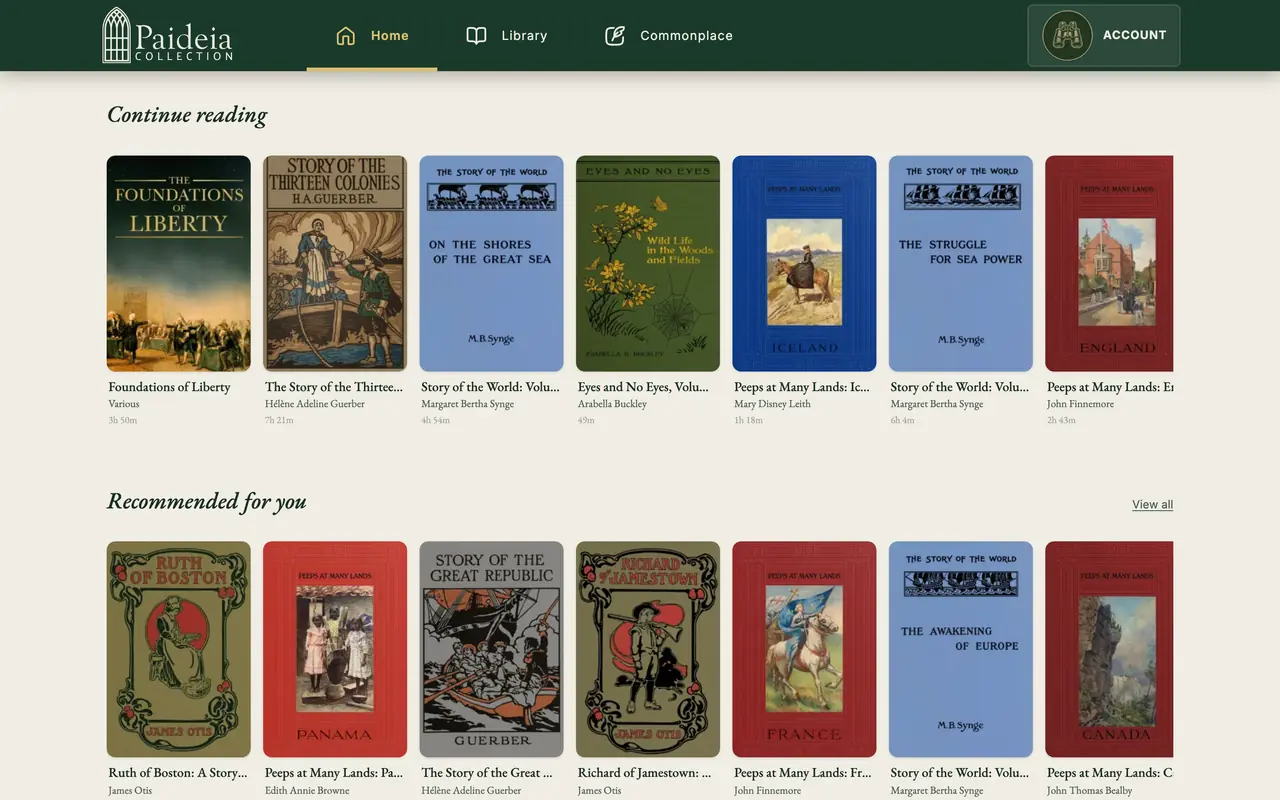Click Recommended for you heading
Image resolution: width=1280 pixels, height=800 pixels.
[x=207, y=502]
